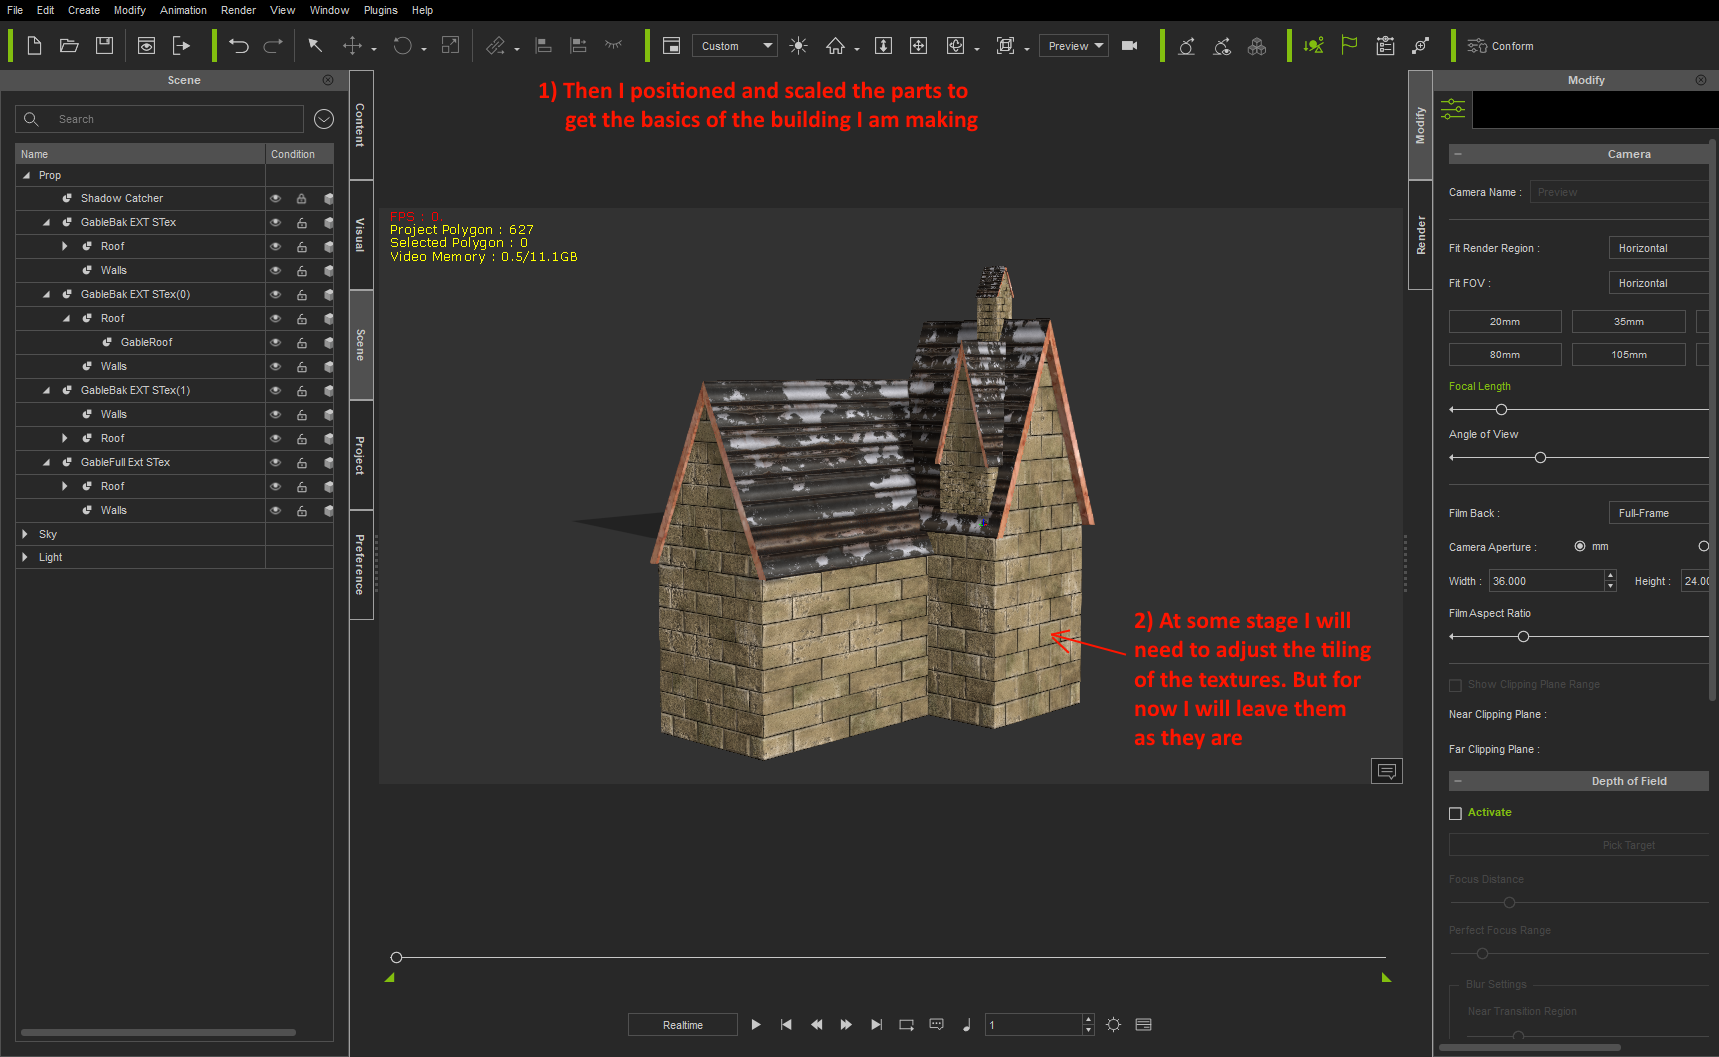Adjust the Angle of View slider handle
The image size is (1719, 1057).
click(1540, 458)
